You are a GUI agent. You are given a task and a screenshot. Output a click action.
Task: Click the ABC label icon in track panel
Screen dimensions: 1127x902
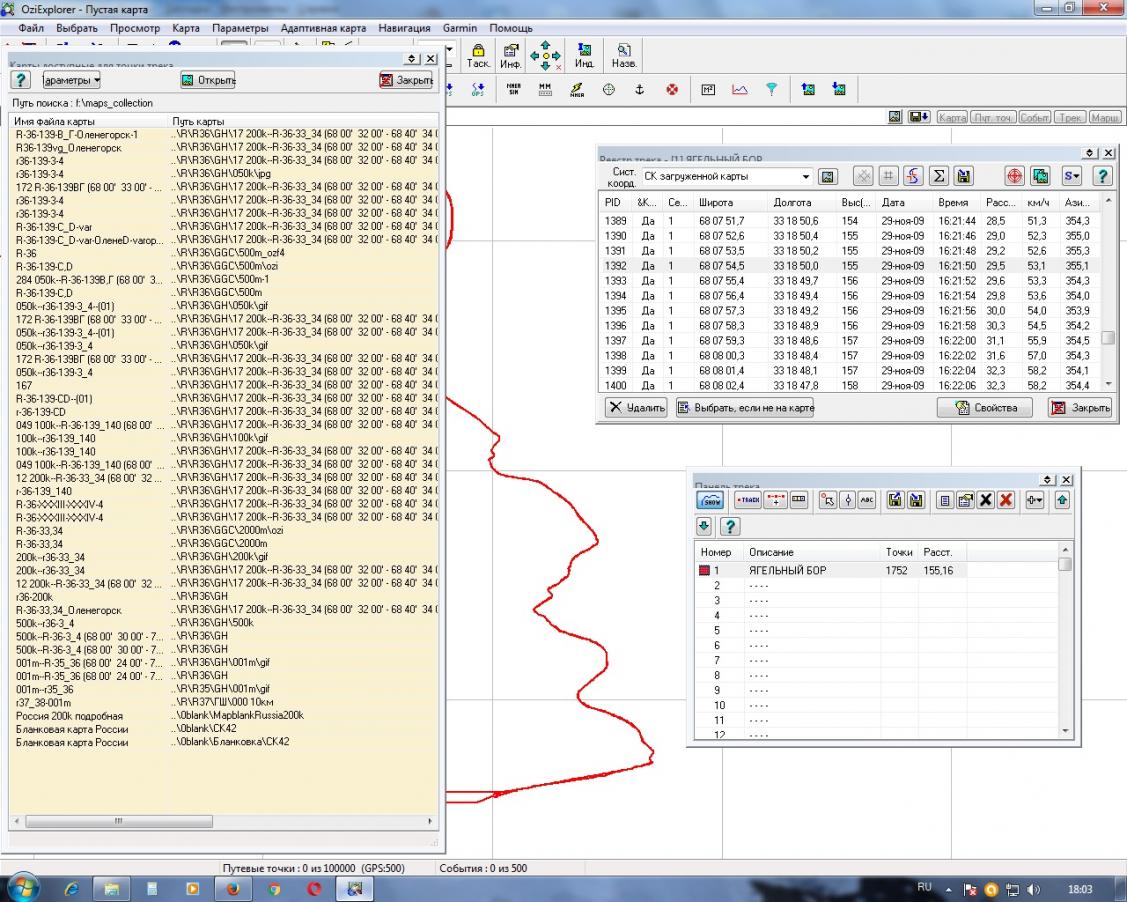click(x=866, y=501)
